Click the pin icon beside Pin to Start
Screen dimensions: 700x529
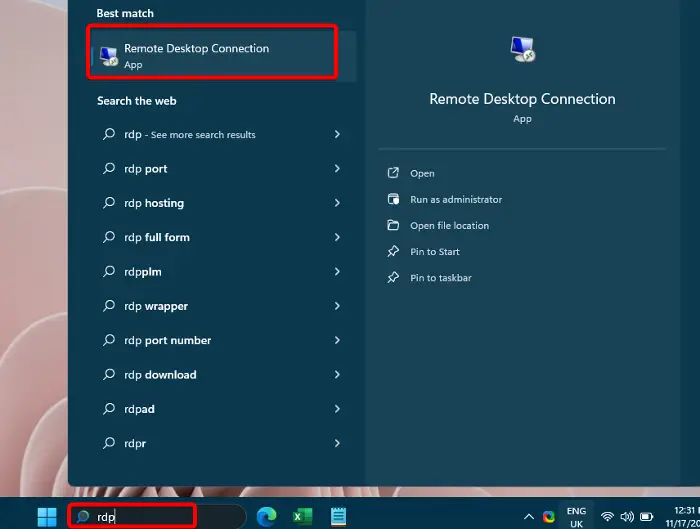[393, 251]
